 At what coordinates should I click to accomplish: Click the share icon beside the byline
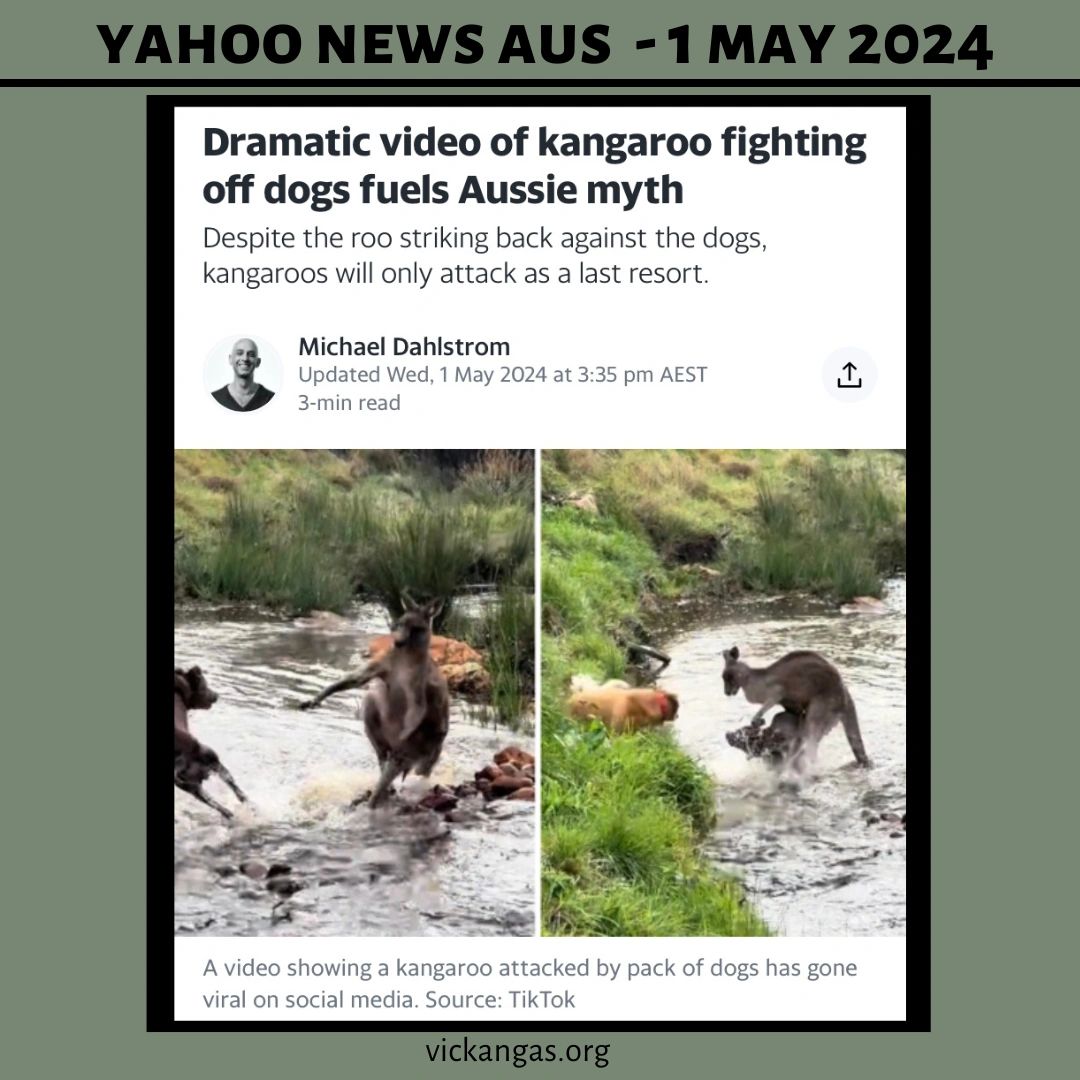tap(849, 375)
